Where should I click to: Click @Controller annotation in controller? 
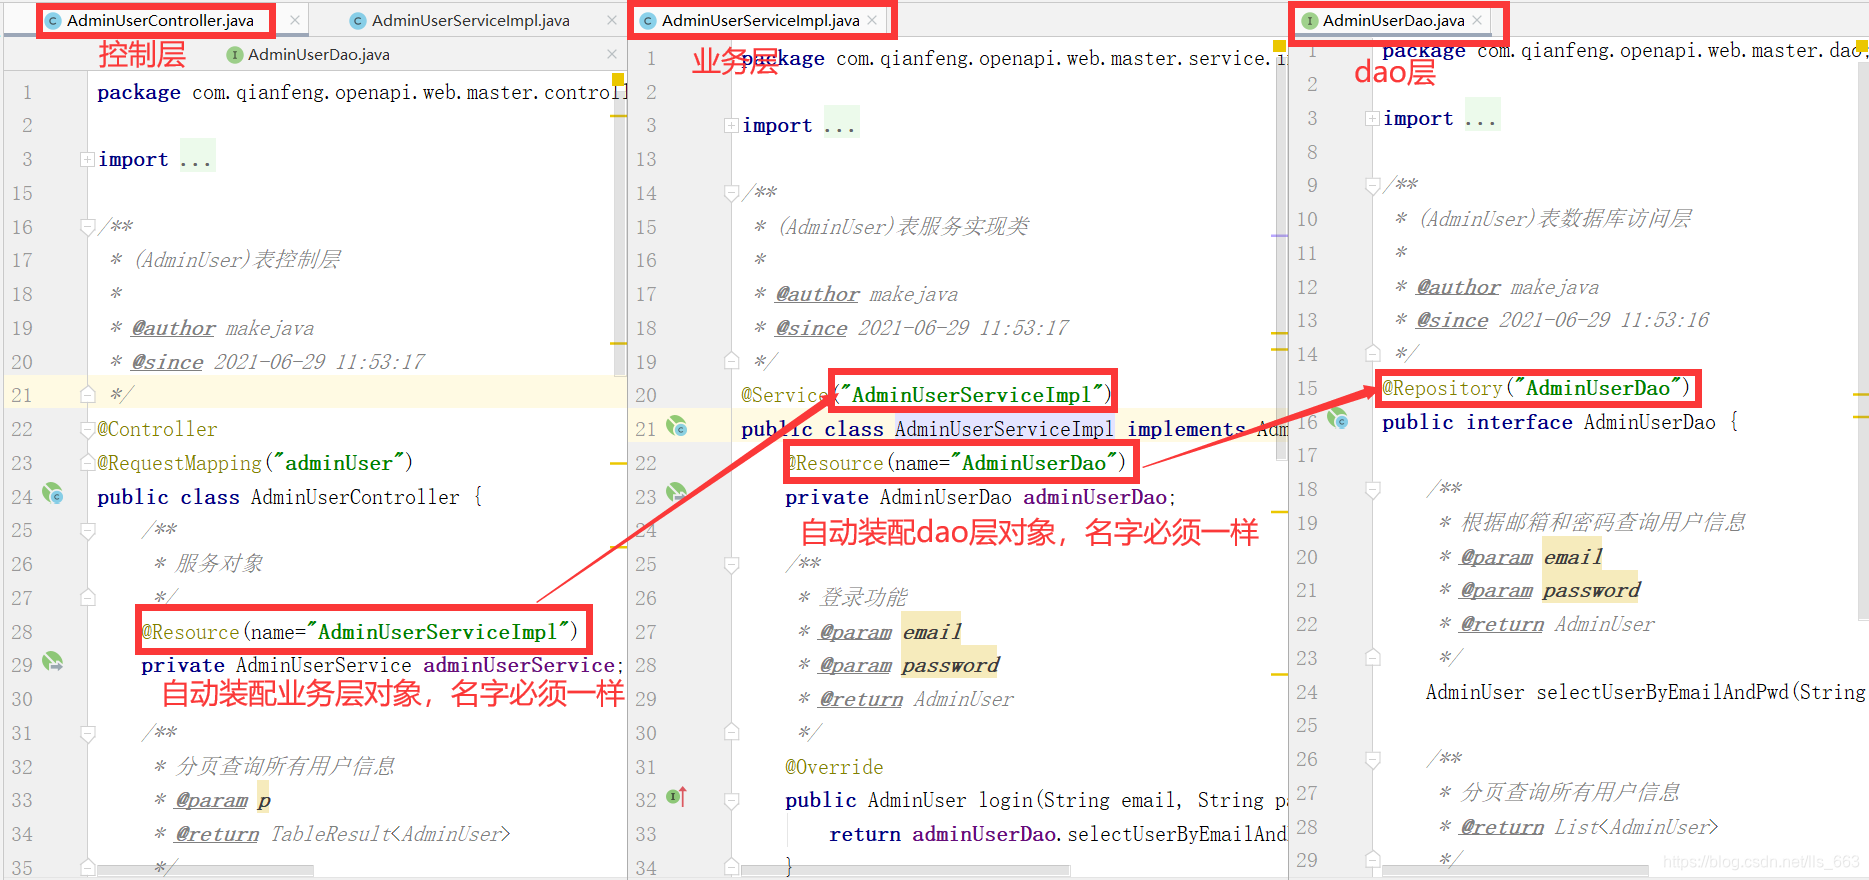pos(157,429)
